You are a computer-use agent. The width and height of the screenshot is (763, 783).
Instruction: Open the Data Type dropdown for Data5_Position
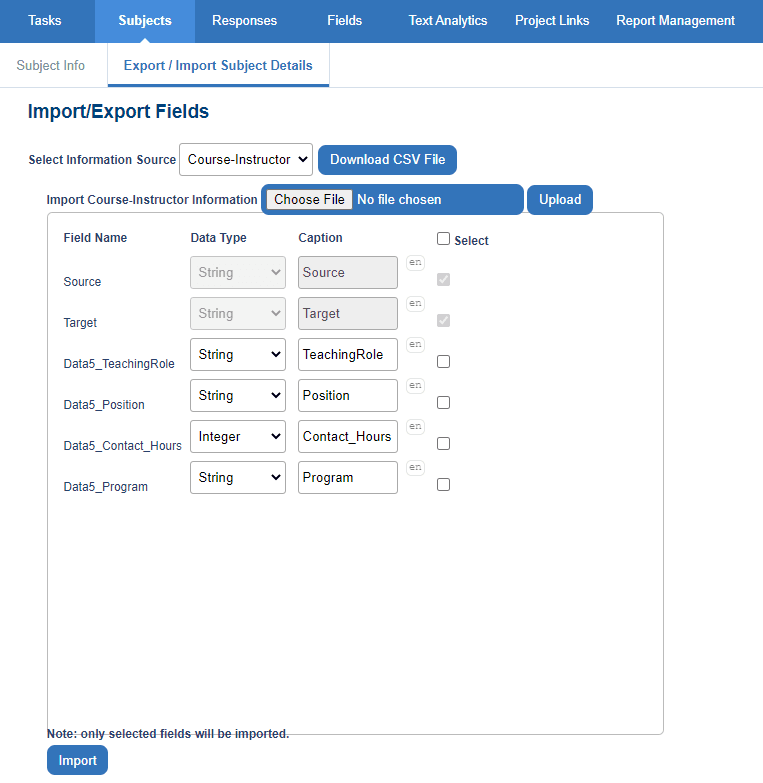[x=238, y=395]
